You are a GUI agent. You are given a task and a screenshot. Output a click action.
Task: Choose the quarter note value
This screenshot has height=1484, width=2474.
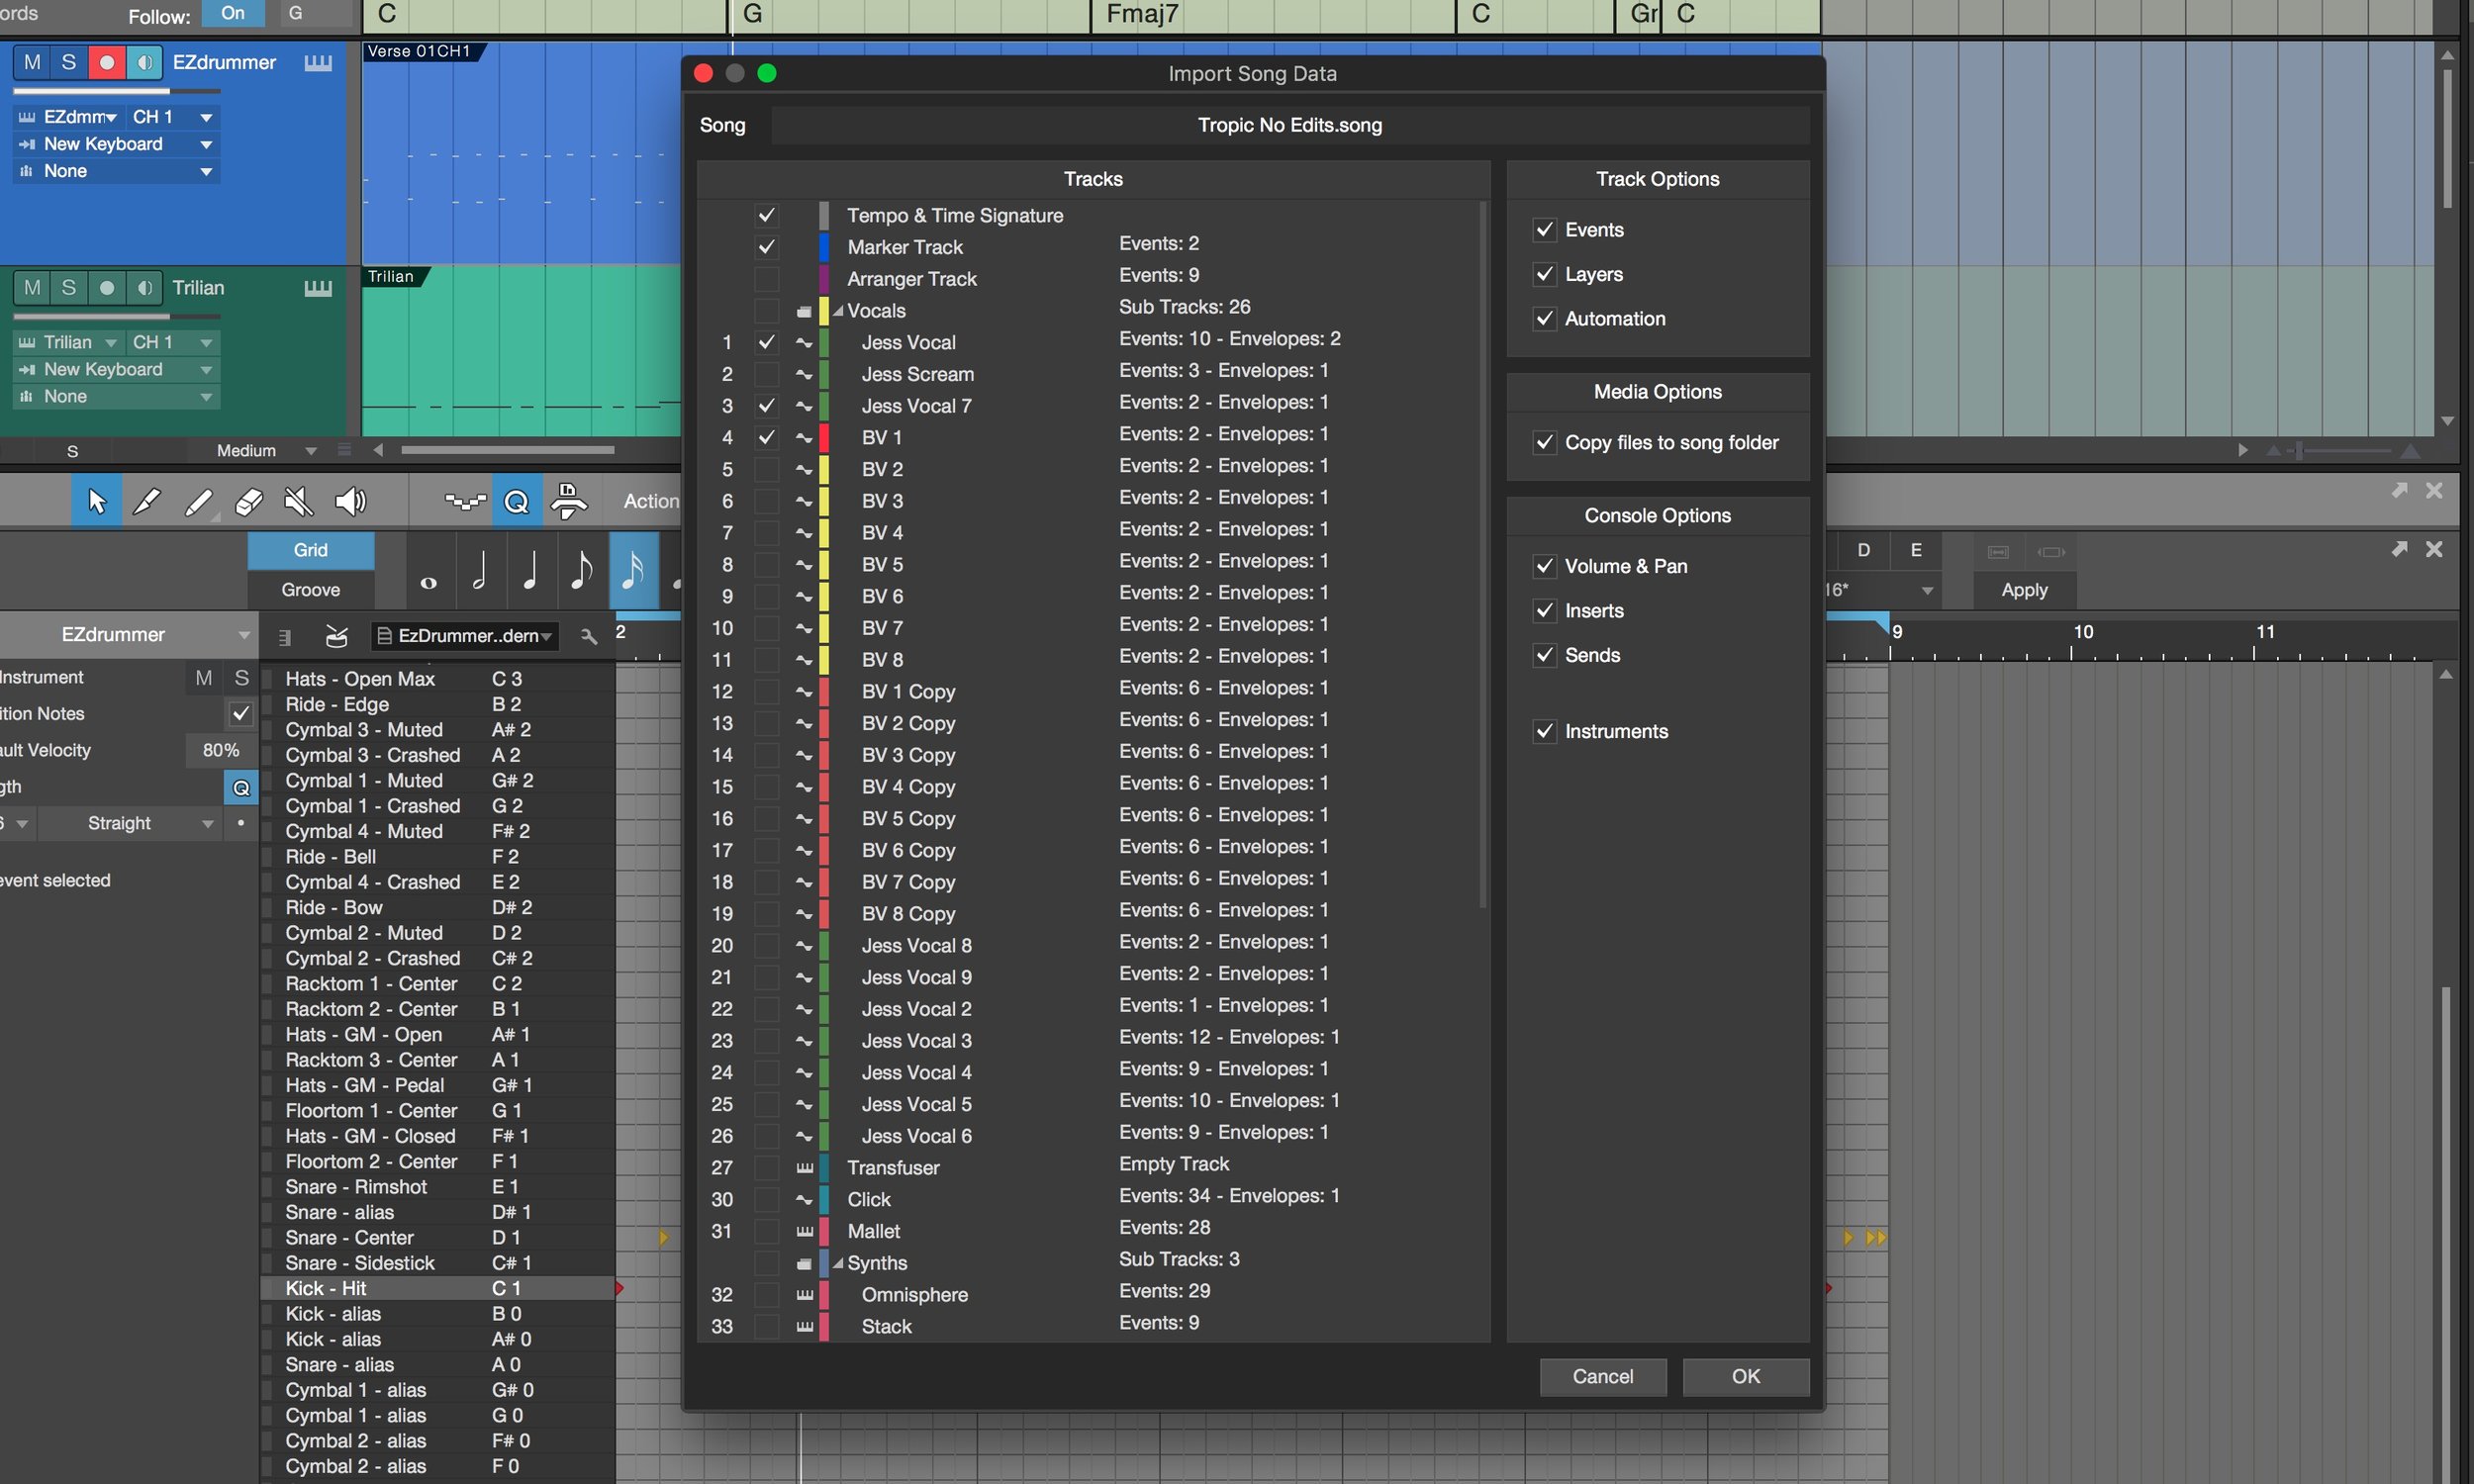pos(531,572)
